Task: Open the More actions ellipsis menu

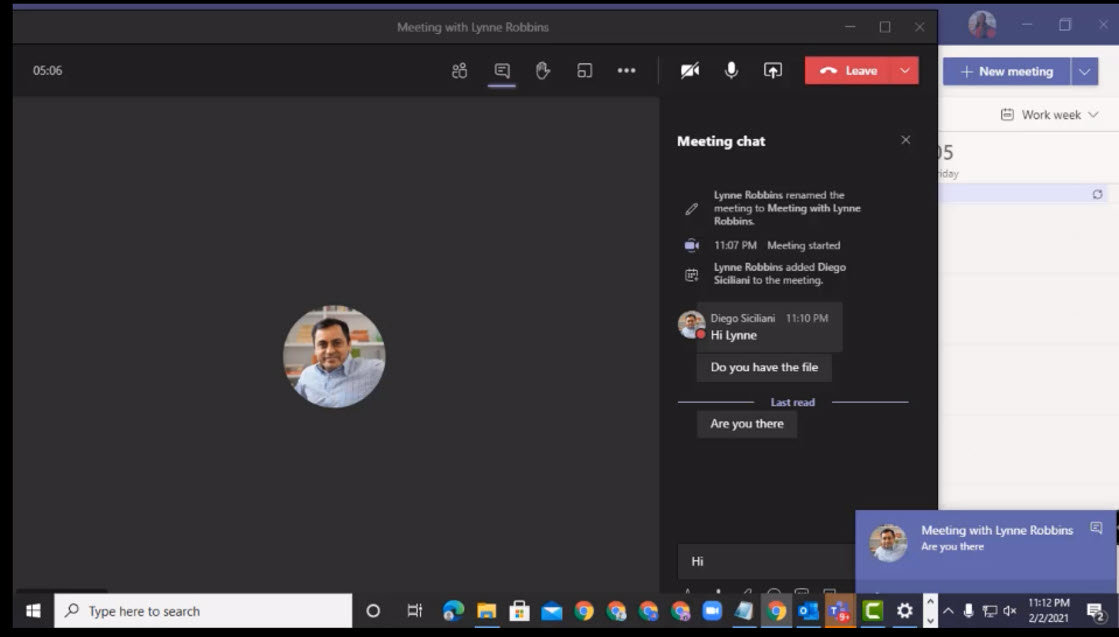Action: tap(626, 71)
